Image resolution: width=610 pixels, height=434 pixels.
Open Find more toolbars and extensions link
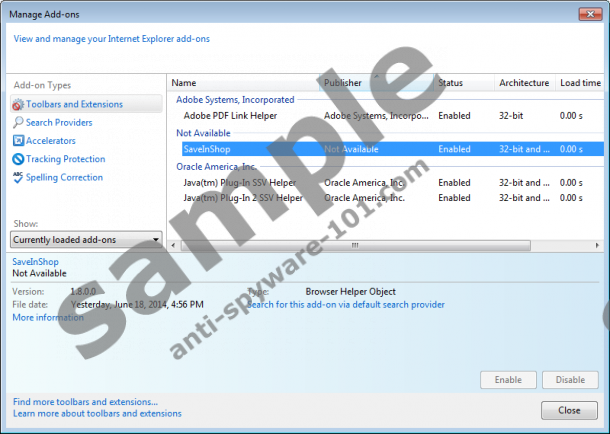pyautogui.click(x=85, y=401)
